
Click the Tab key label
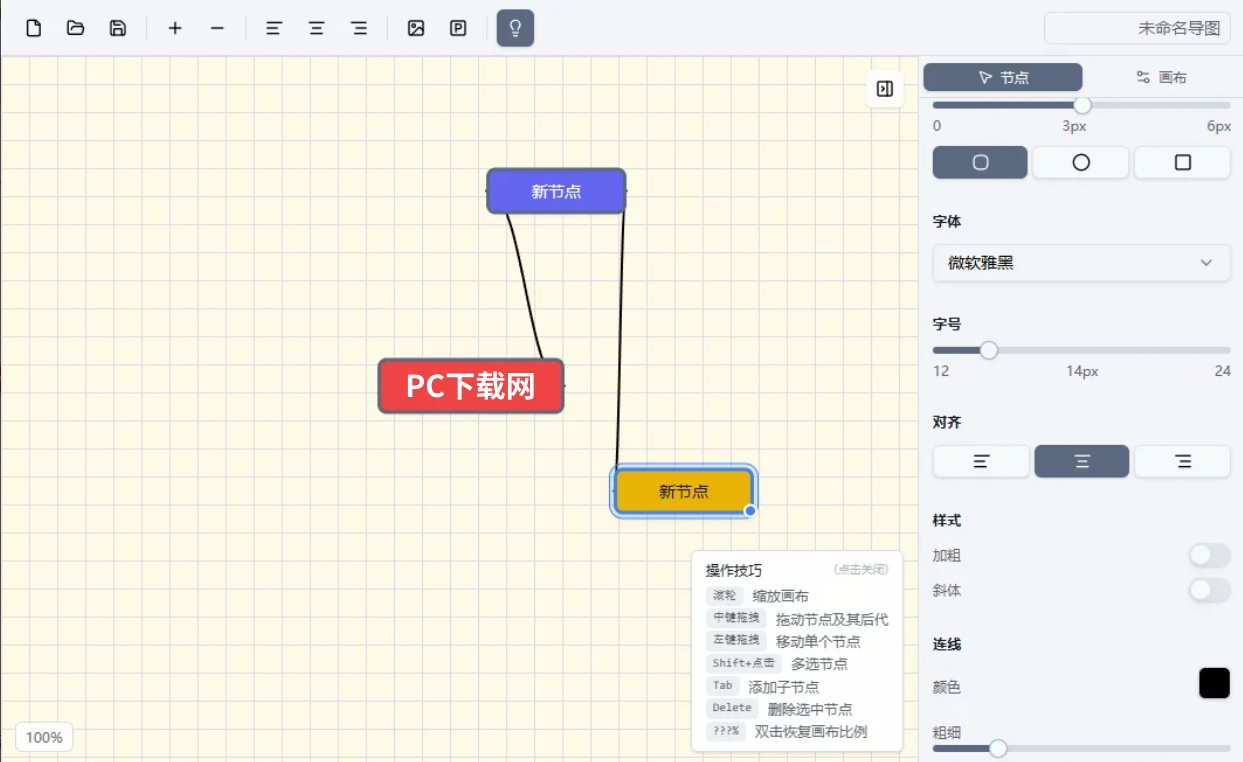coord(723,686)
